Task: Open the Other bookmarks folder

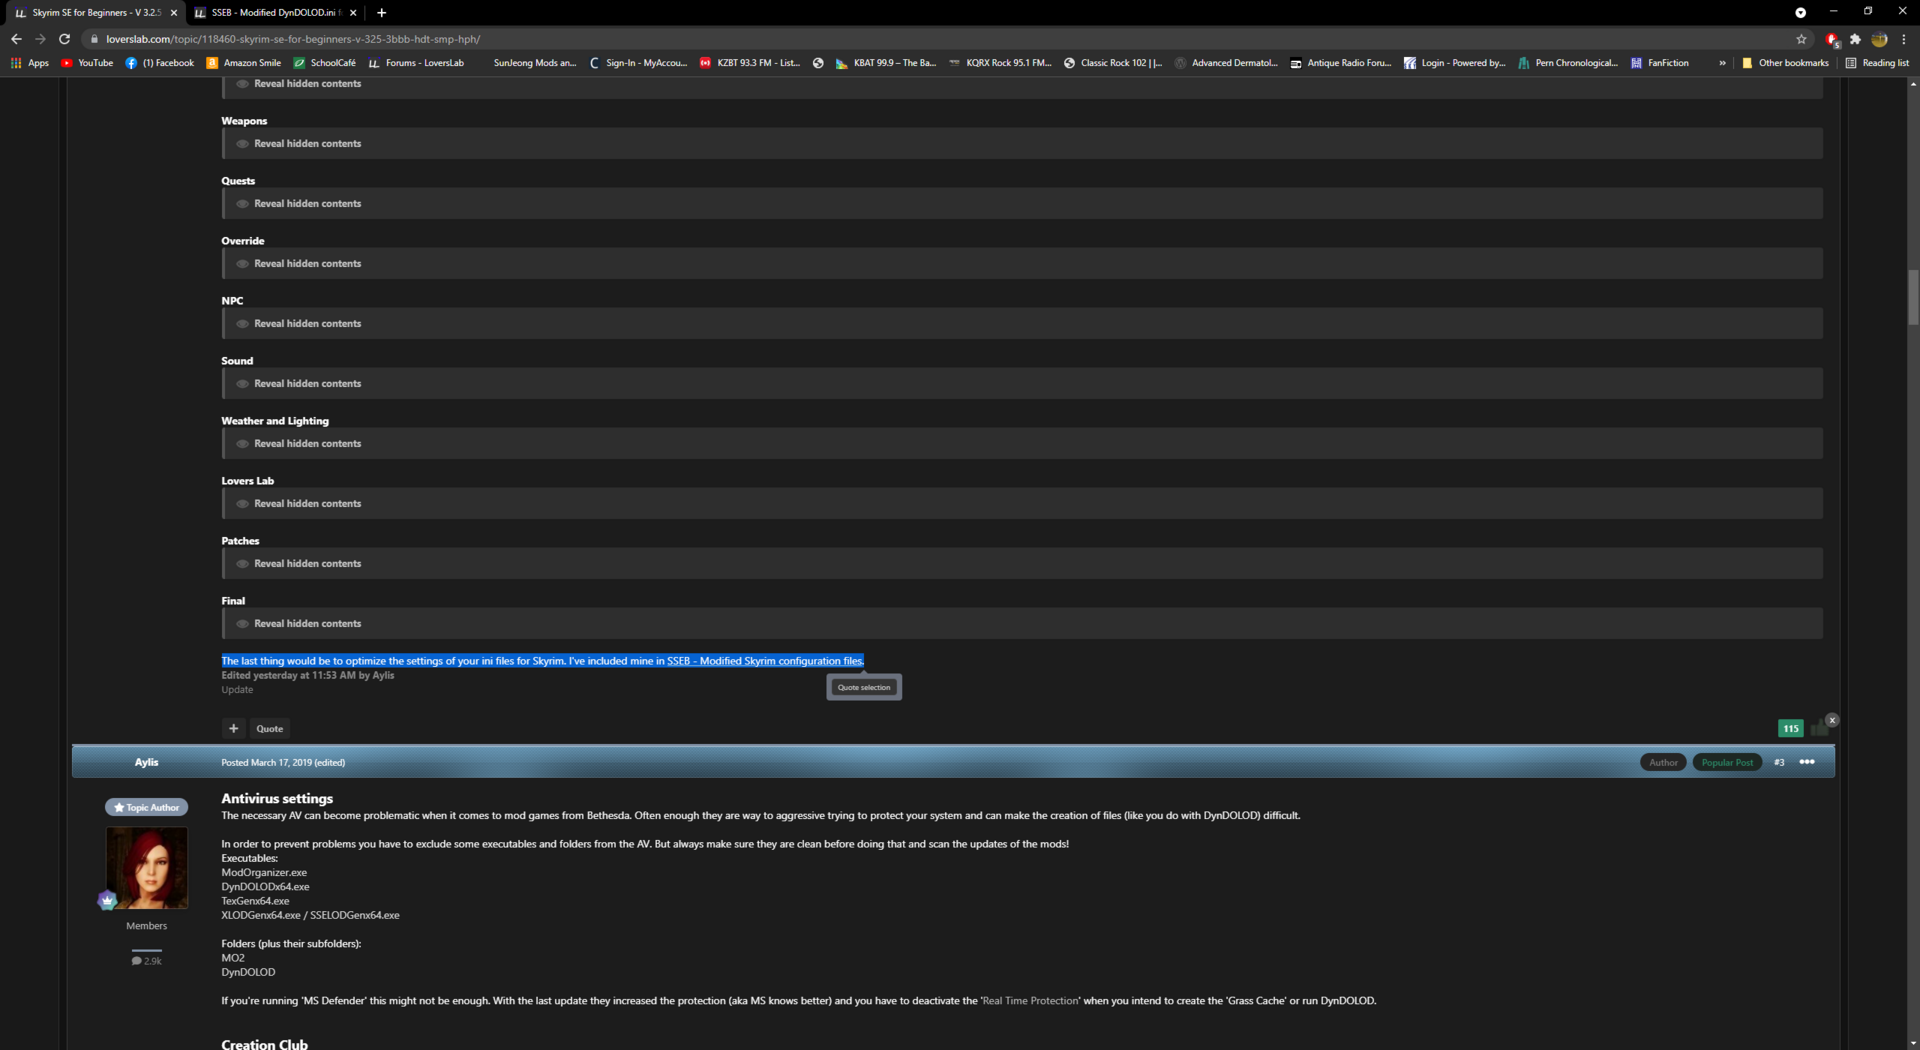Action: point(1786,63)
